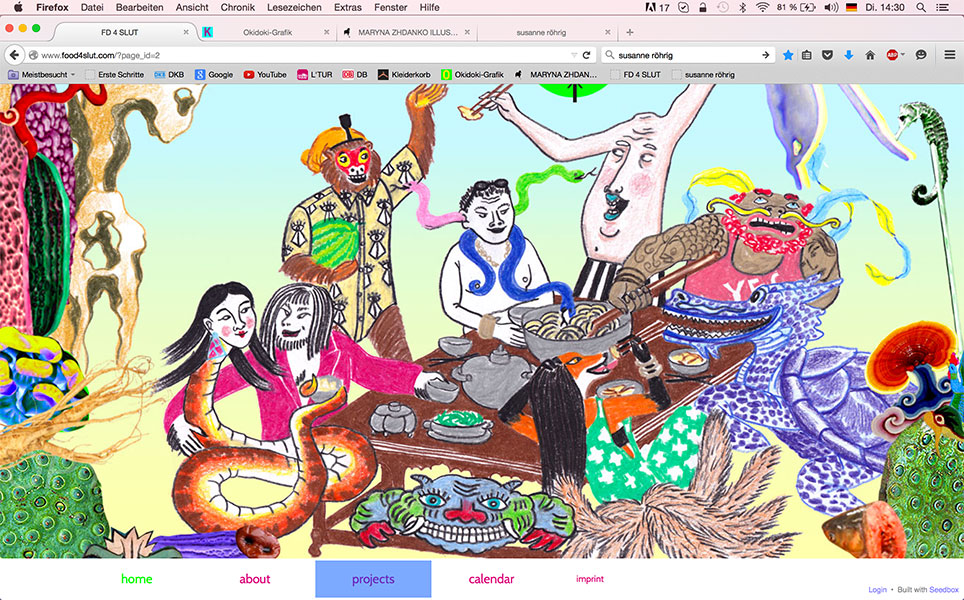Click the back navigation arrow

16,55
